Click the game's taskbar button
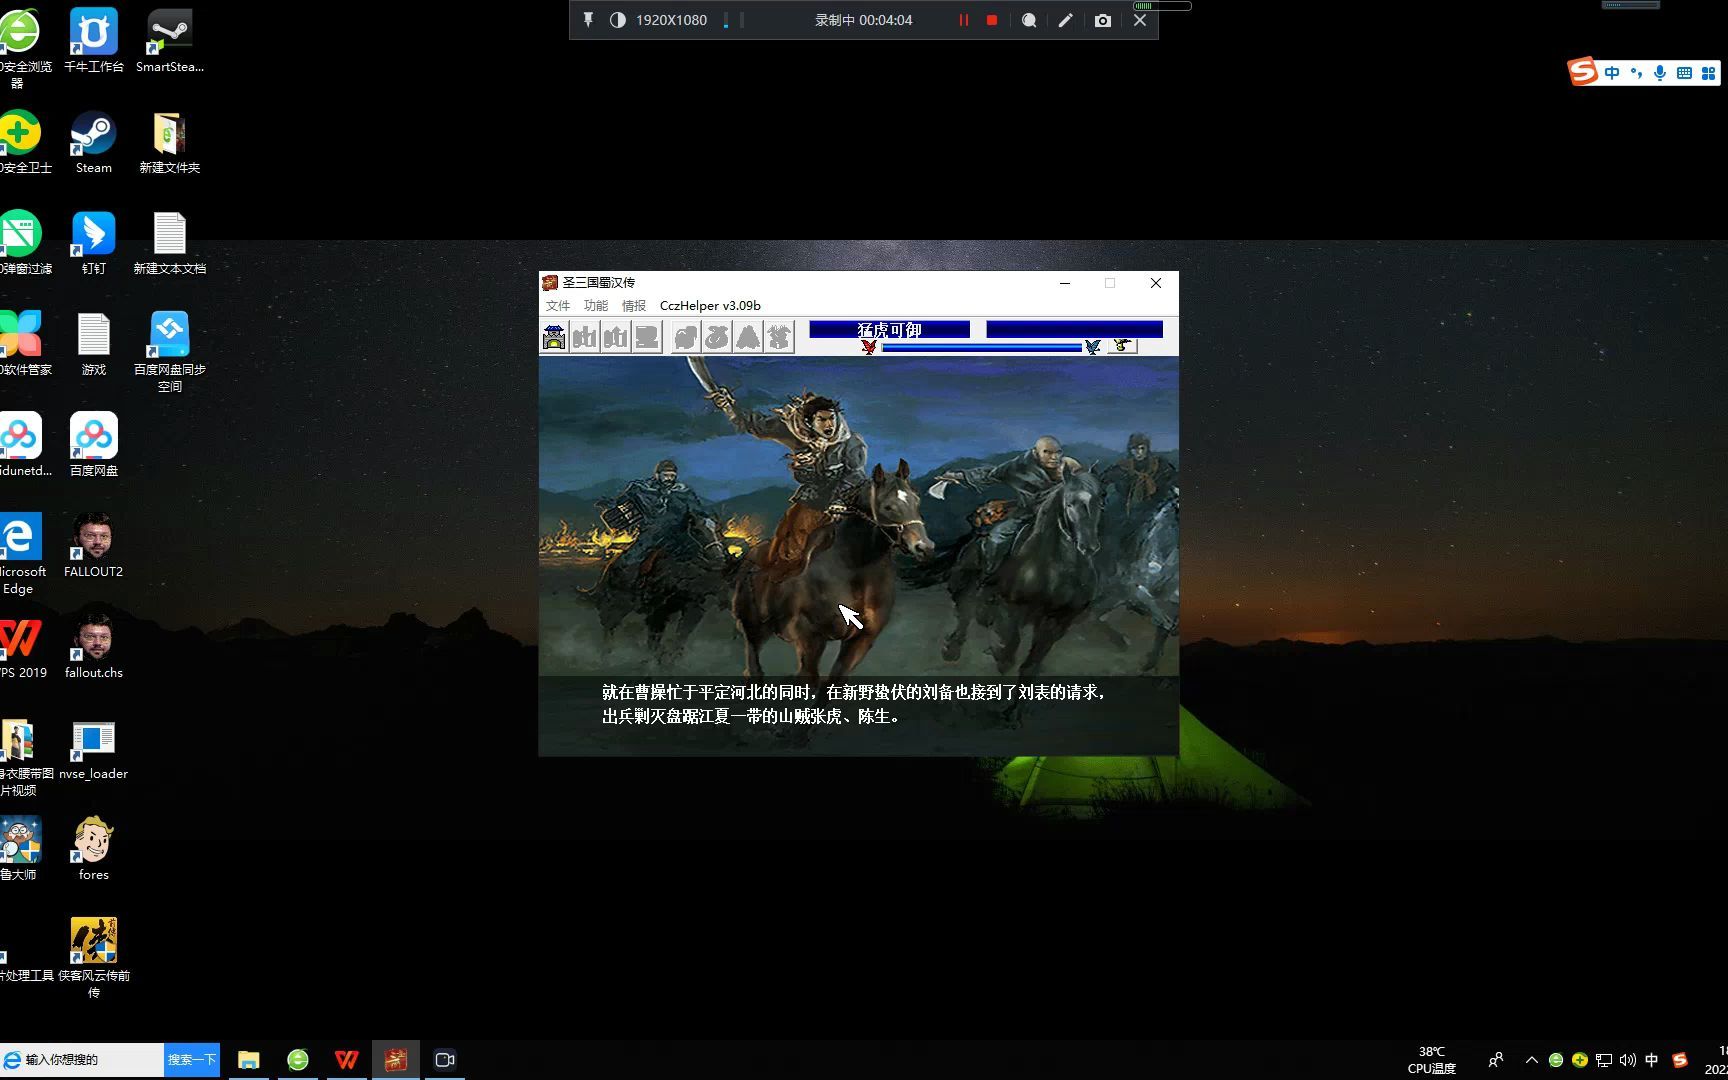The image size is (1728, 1080). (x=396, y=1060)
